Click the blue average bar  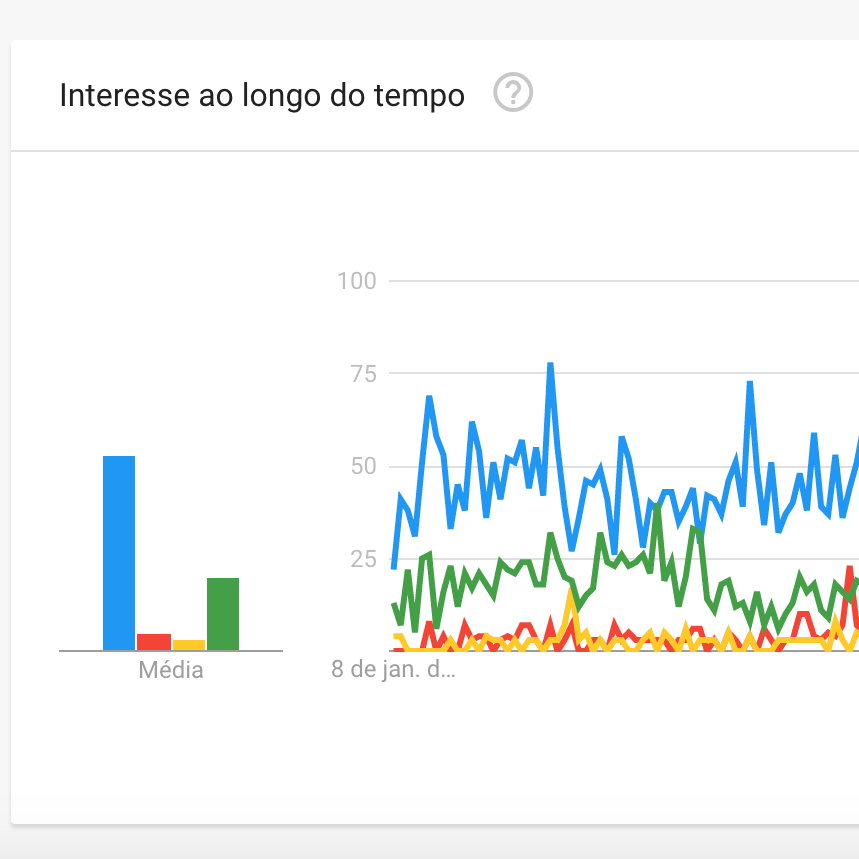[x=119, y=552]
